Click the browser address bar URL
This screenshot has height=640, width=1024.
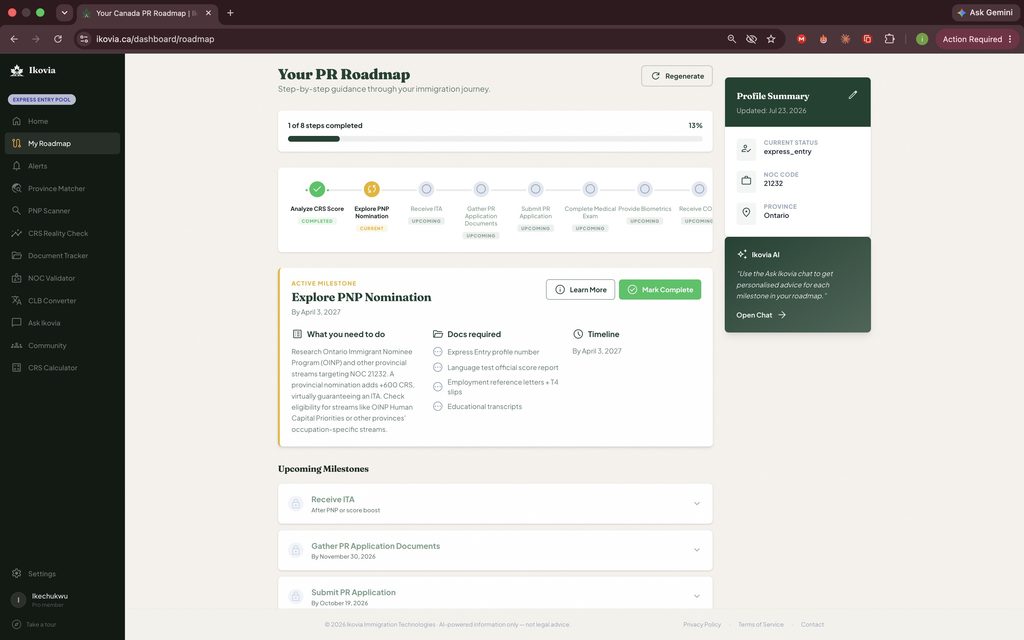(155, 39)
